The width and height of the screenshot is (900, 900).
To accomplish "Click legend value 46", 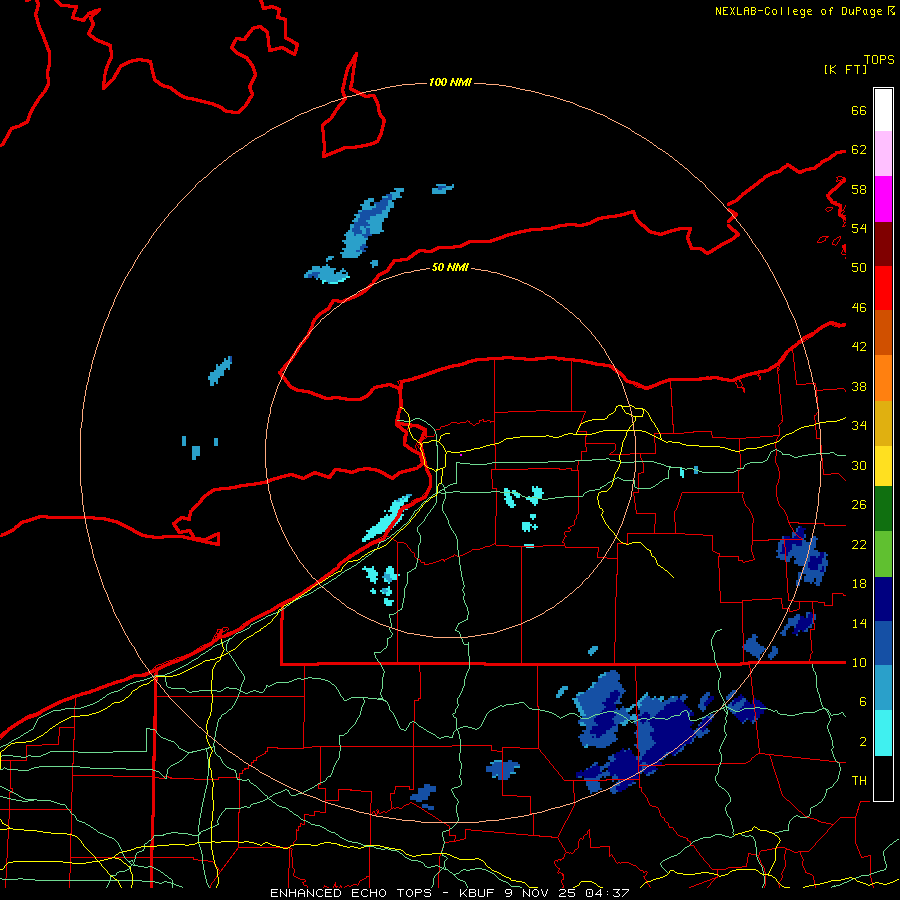I will coord(859,308).
